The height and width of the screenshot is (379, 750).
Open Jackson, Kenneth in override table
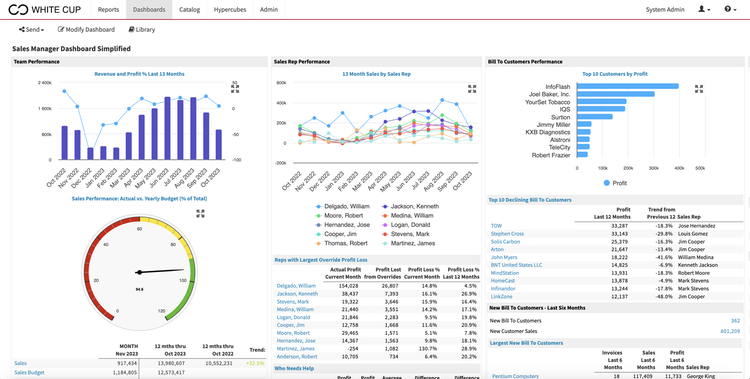point(297,294)
